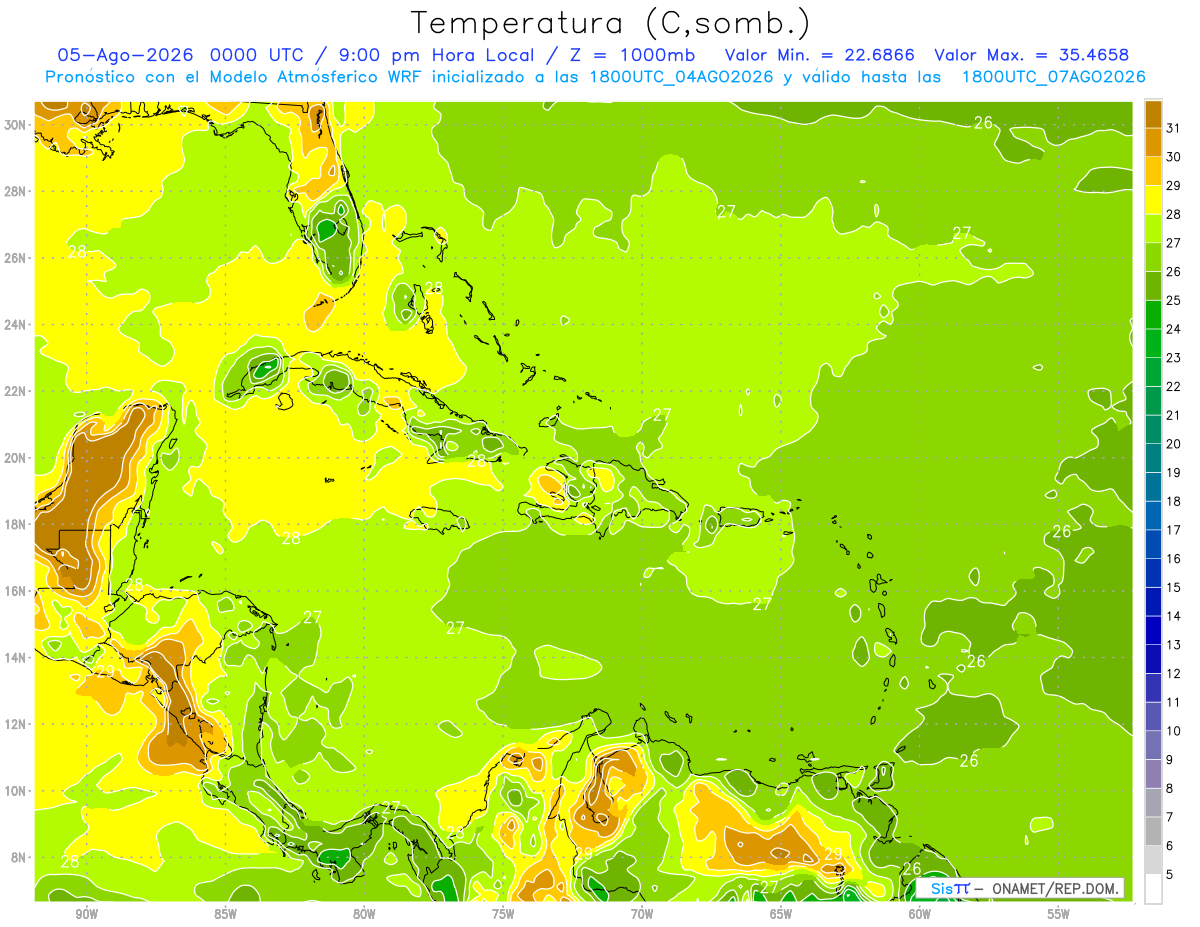Click the 75W longitude axis label
The height and width of the screenshot is (927, 1200).
(503, 914)
